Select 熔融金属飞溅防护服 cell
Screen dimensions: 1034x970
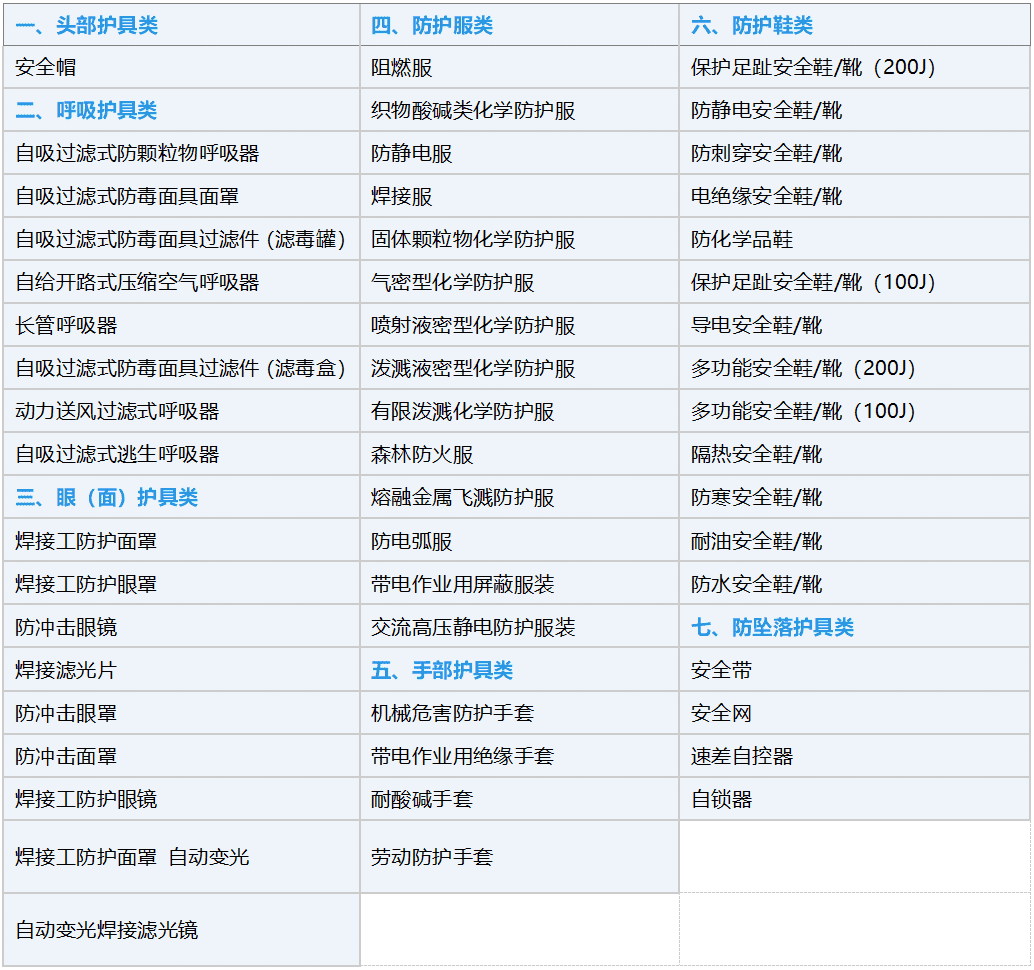520,497
